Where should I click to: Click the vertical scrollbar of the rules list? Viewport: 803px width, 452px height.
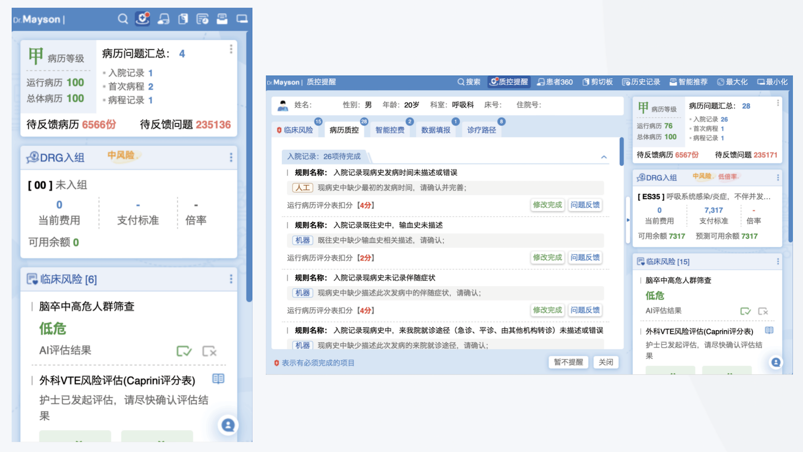[621, 152]
